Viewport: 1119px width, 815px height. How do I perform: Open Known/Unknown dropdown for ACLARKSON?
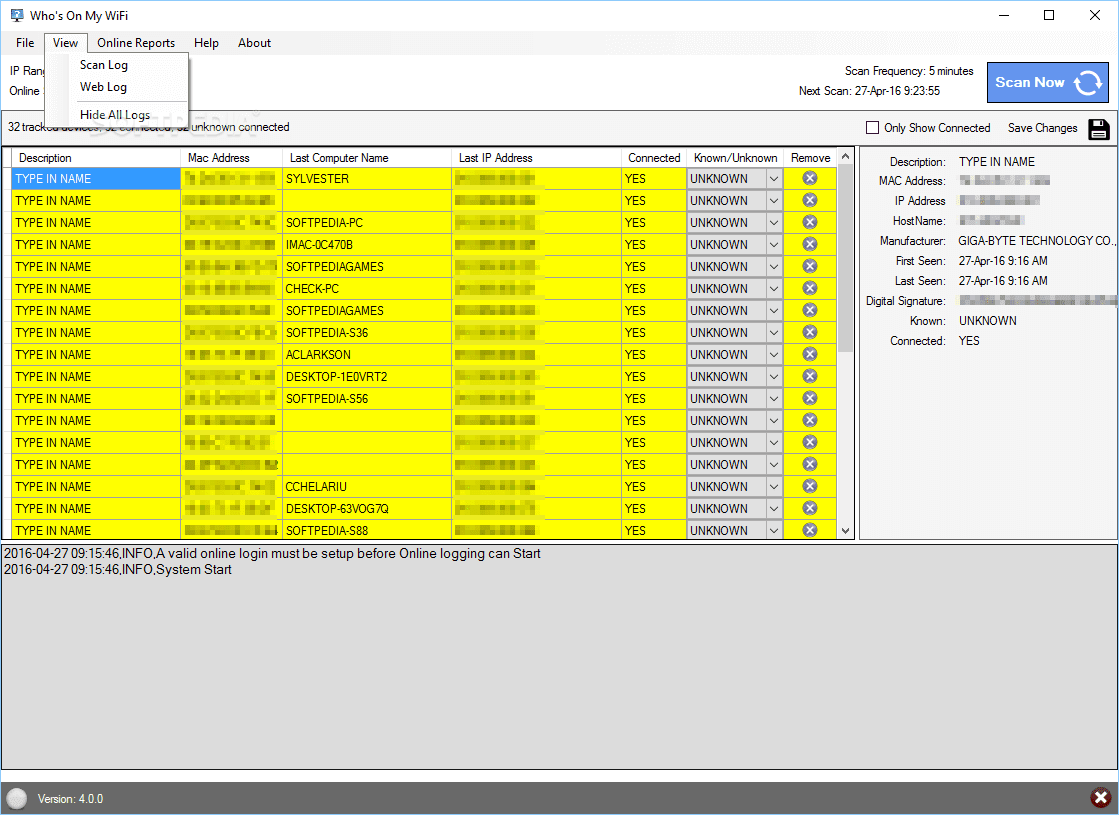tap(774, 355)
